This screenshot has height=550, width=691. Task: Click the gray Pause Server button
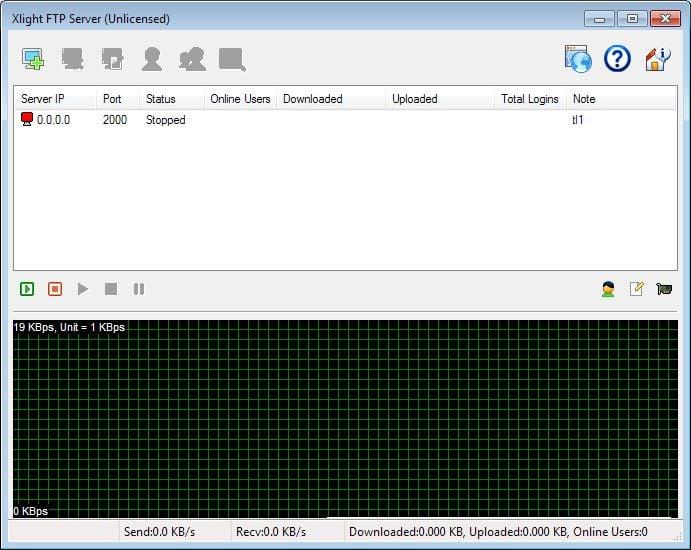pos(139,289)
